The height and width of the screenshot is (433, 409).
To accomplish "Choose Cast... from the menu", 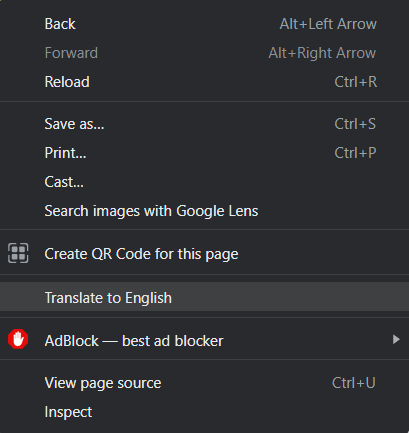I will coord(204,182).
